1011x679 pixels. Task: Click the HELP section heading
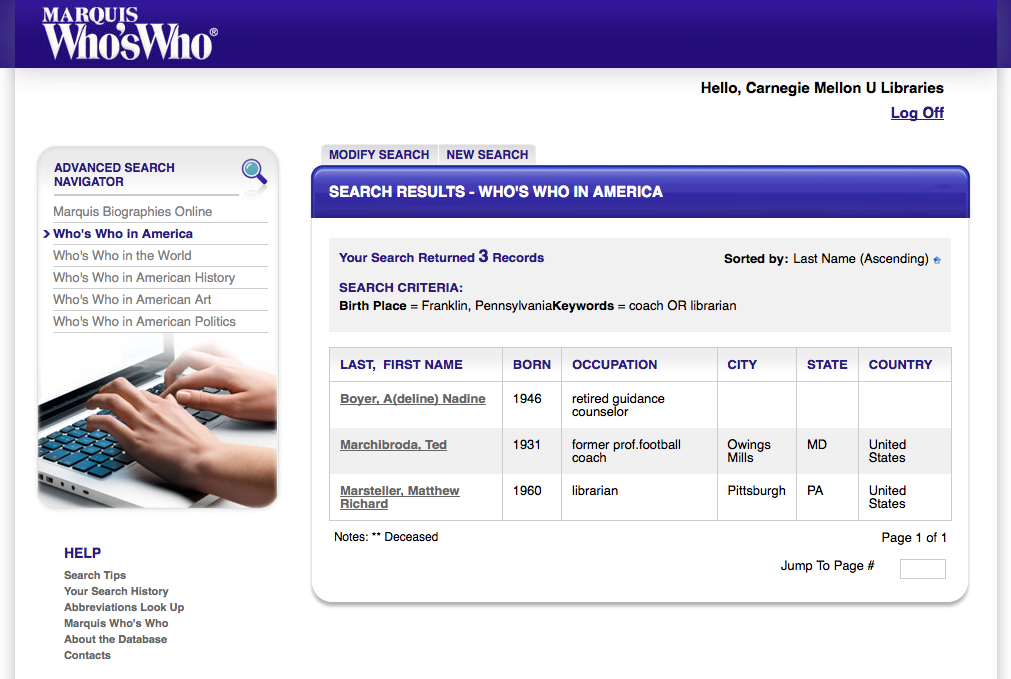coord(83,553)
